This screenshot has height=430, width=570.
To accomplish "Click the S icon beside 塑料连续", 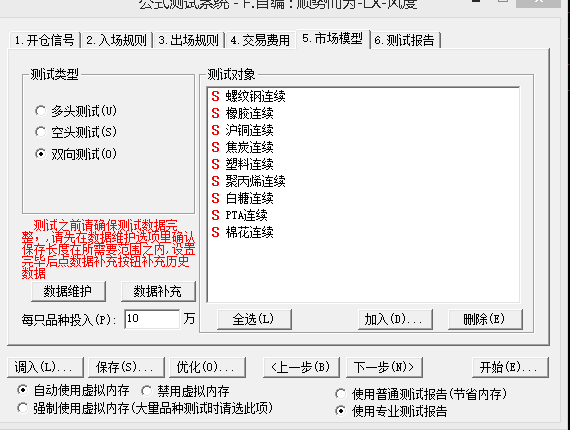I will pos(216,164).
